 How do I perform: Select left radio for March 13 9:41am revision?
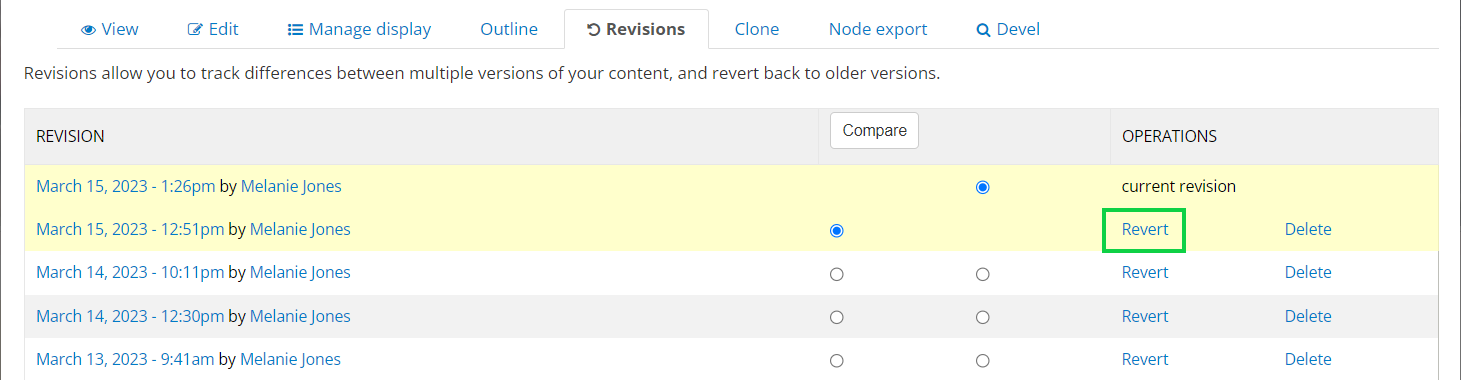[x=837, y=360]
